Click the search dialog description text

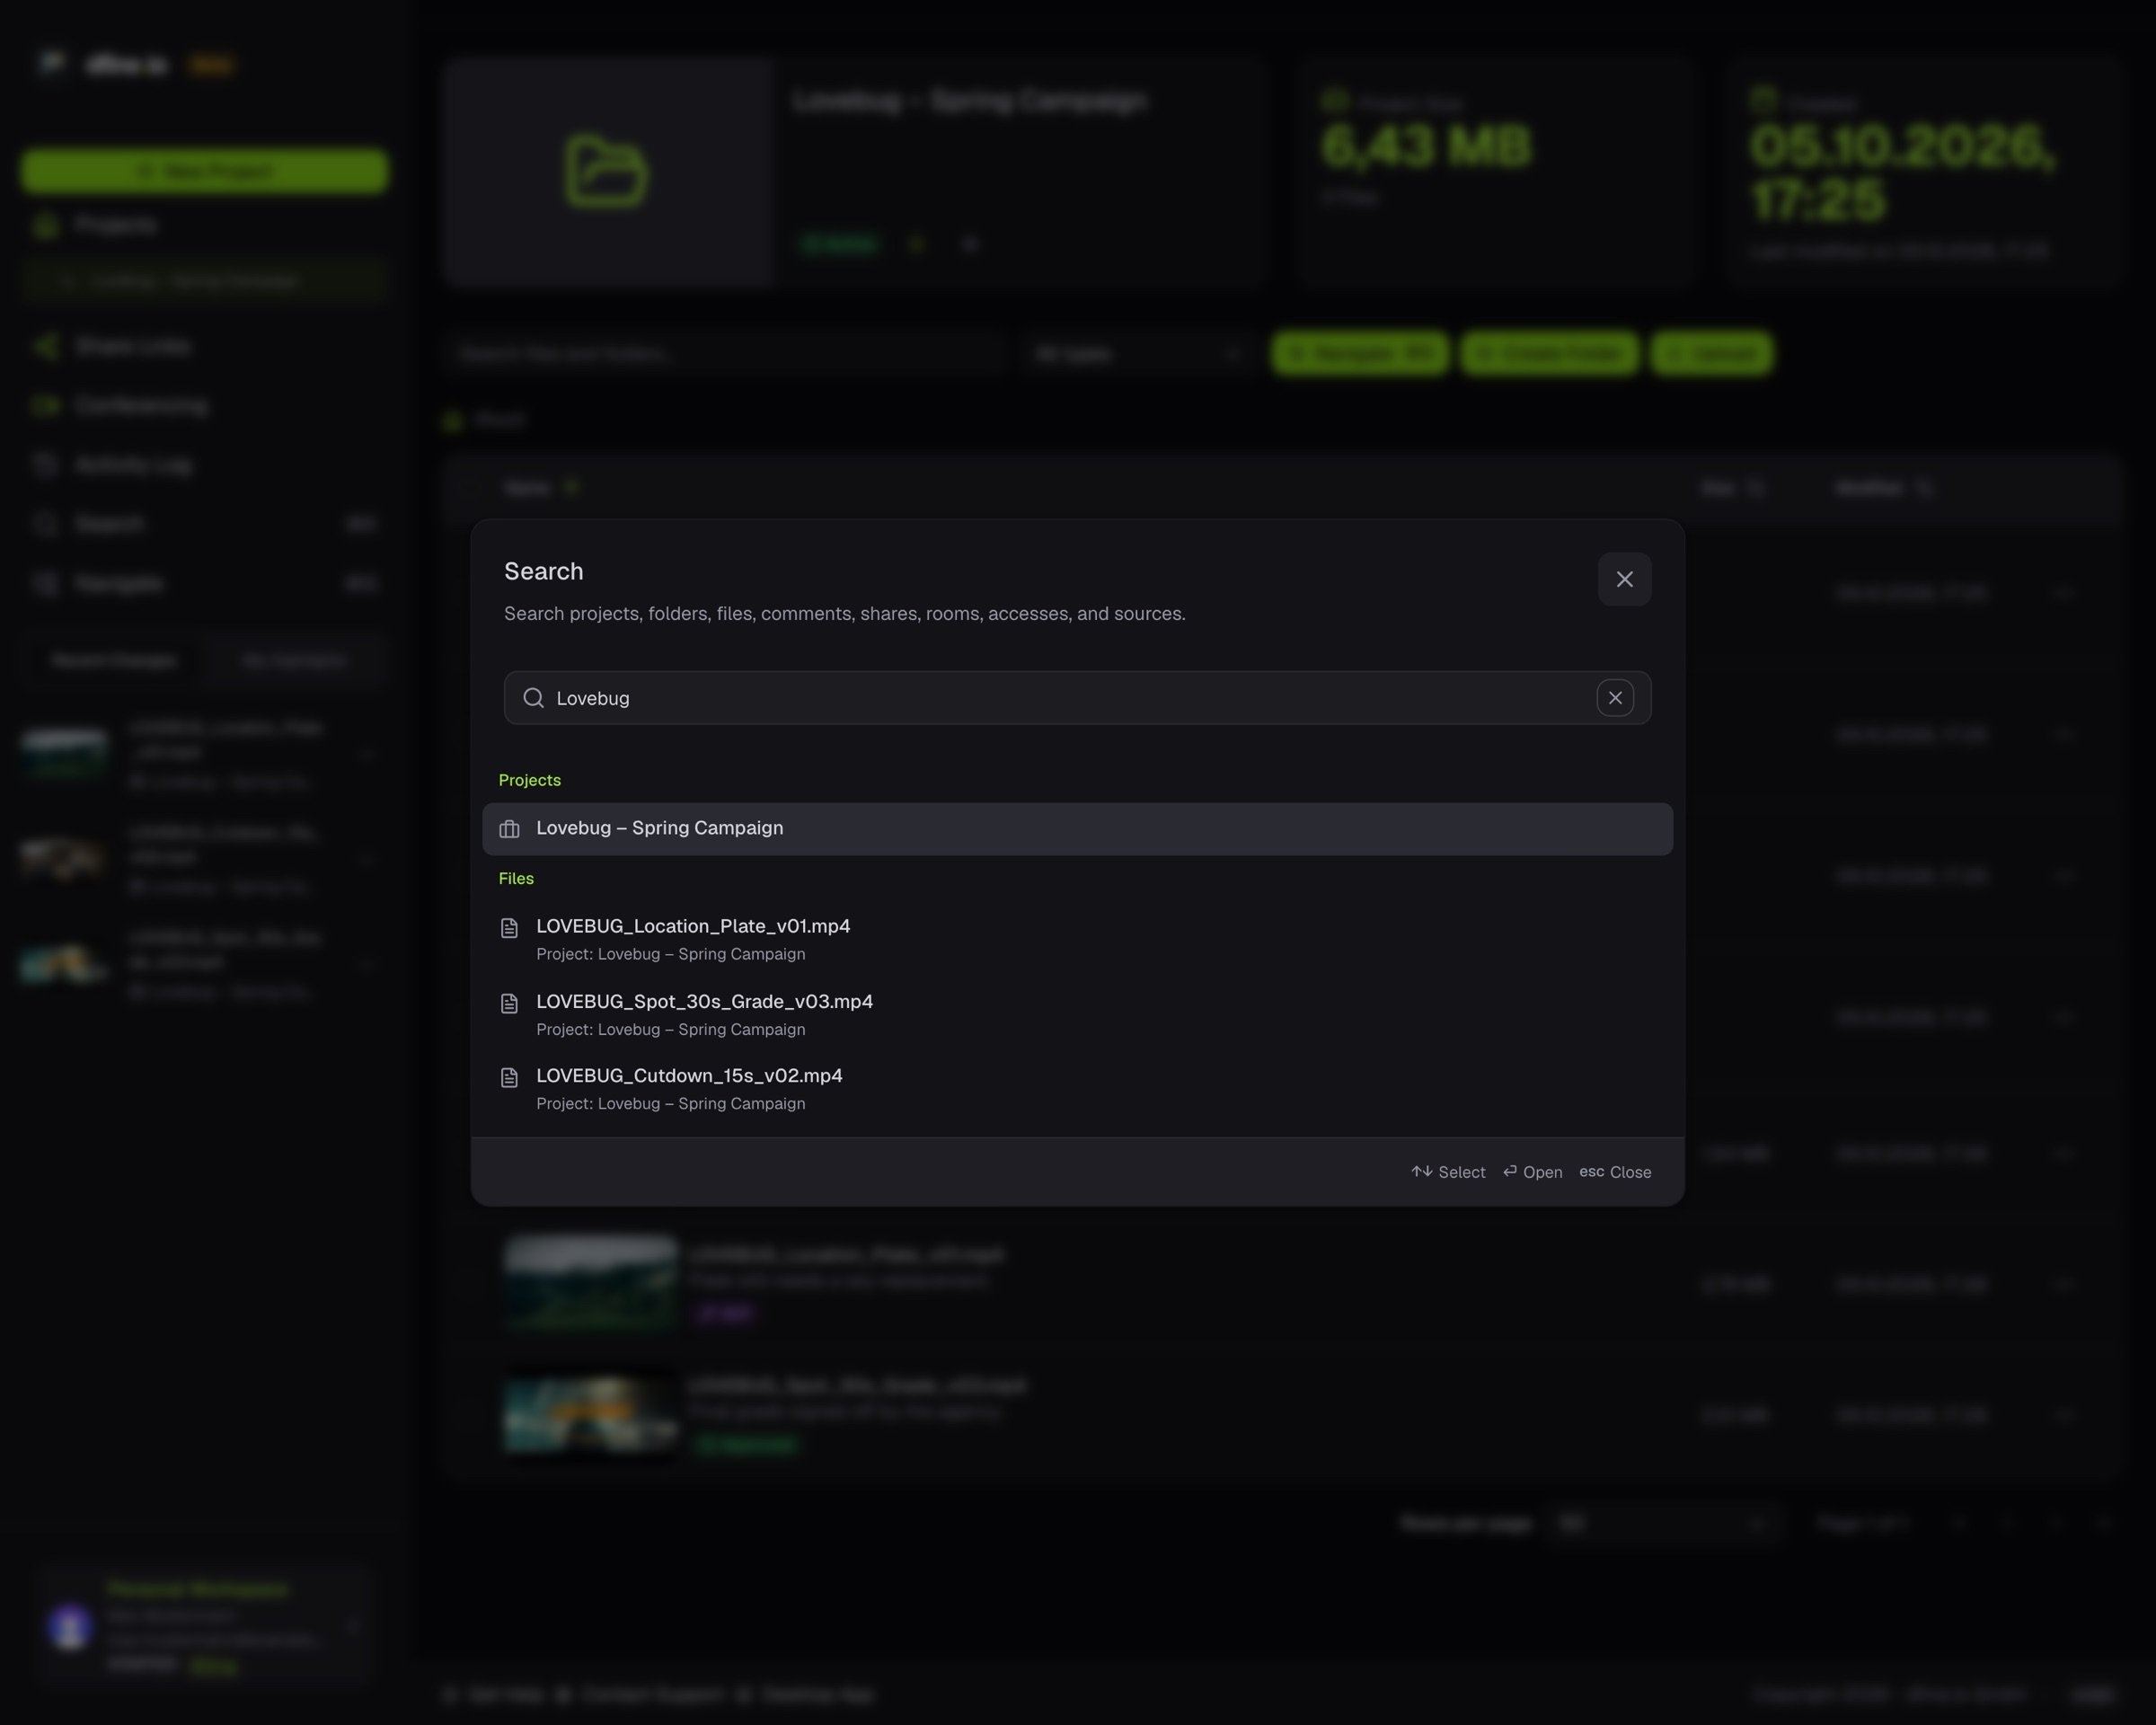[844, 614]
